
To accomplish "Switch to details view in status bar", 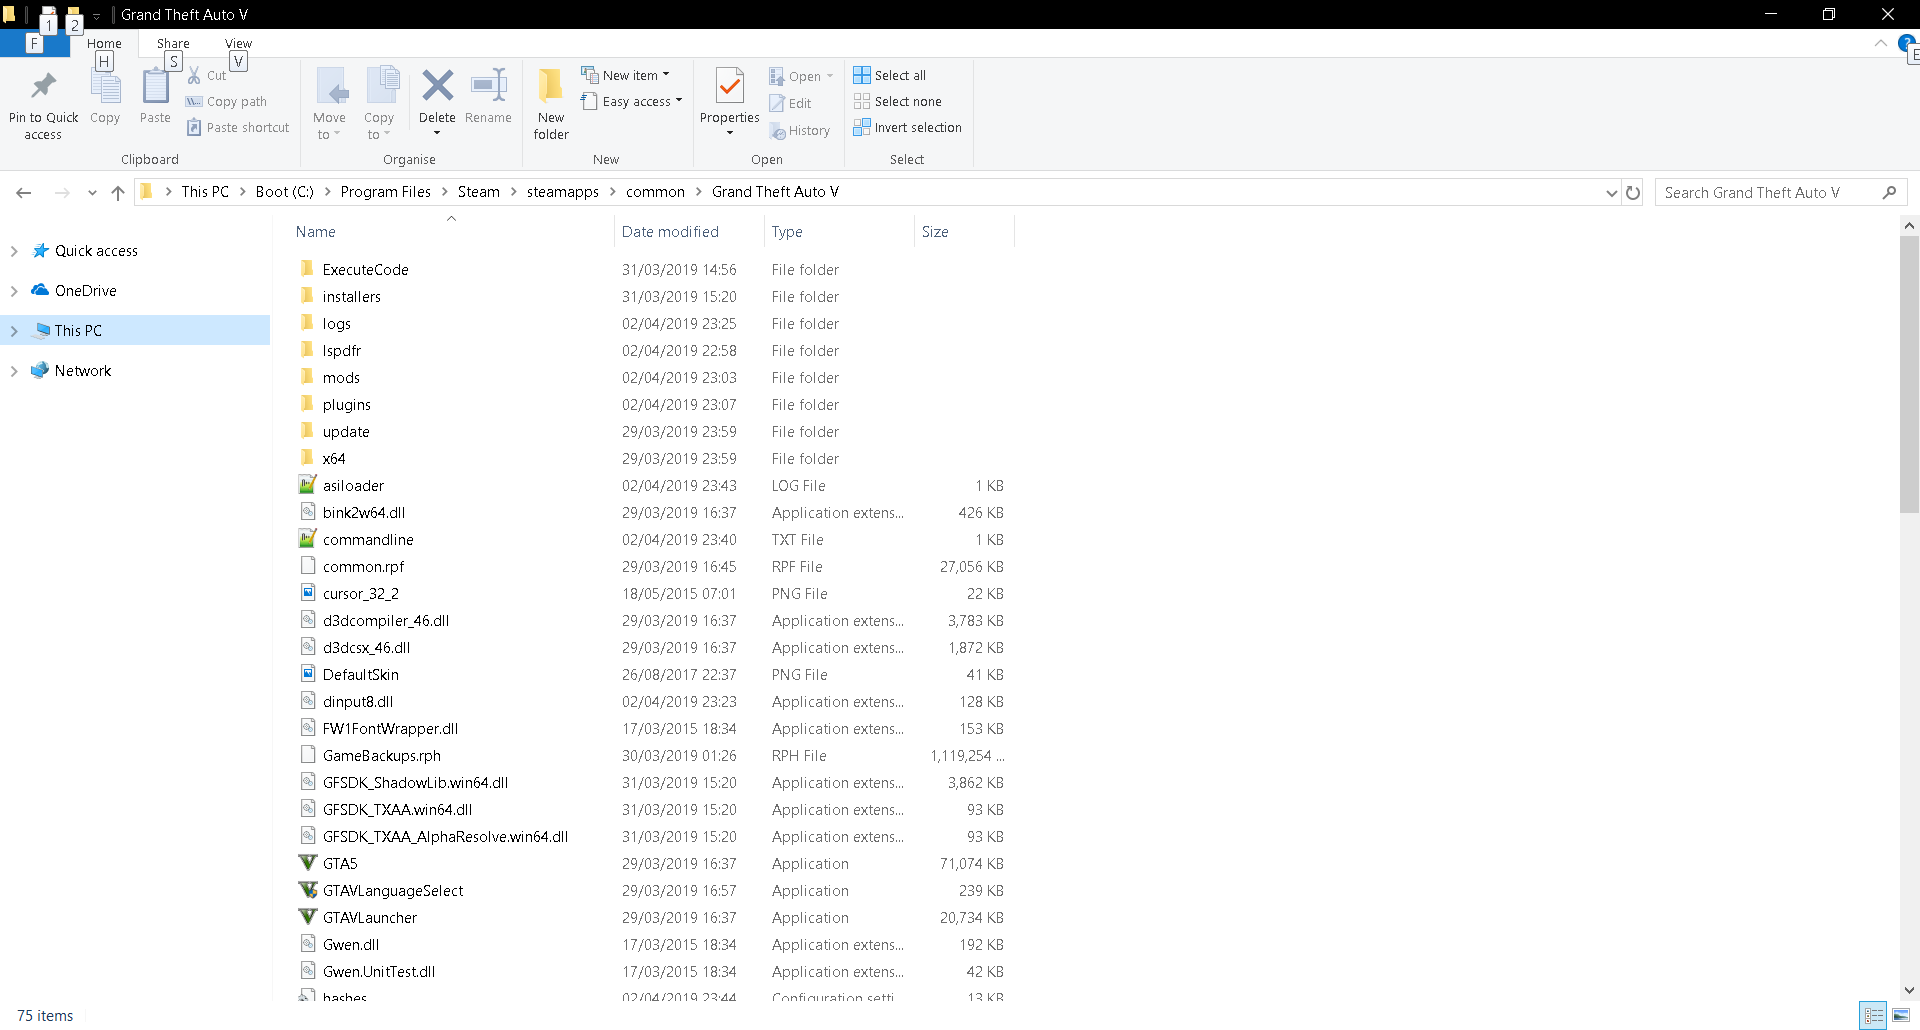I will (1874, 1015).
